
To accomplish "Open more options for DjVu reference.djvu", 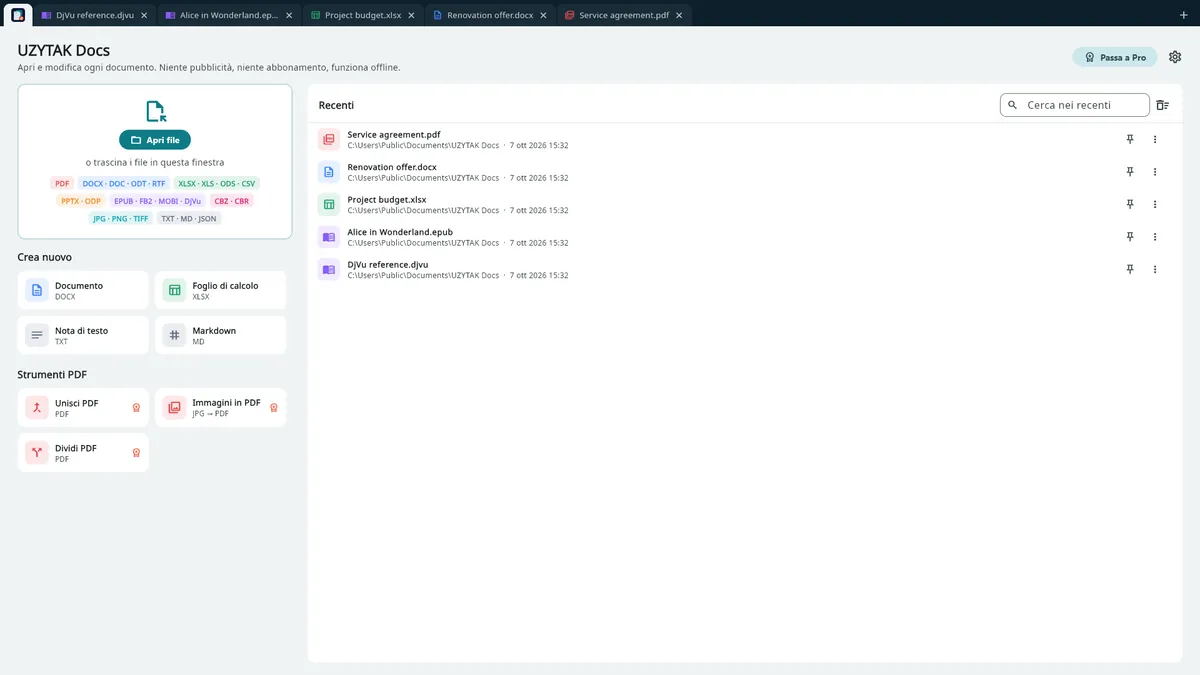I will click(x=1155, y=269).
